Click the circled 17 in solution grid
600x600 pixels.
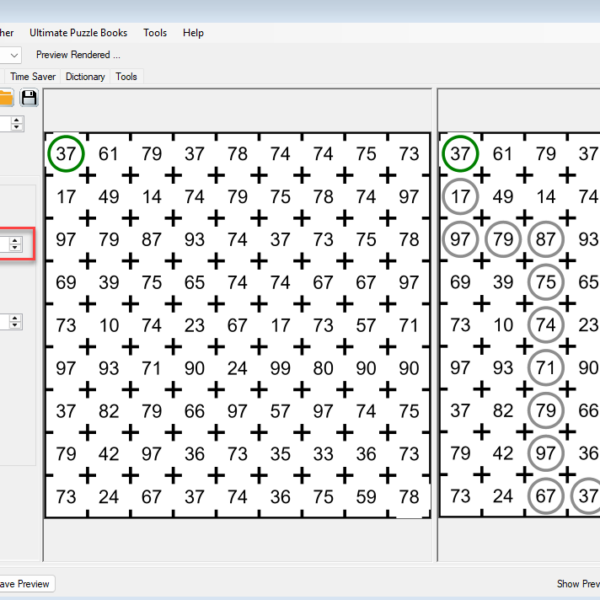click(460, 197)
